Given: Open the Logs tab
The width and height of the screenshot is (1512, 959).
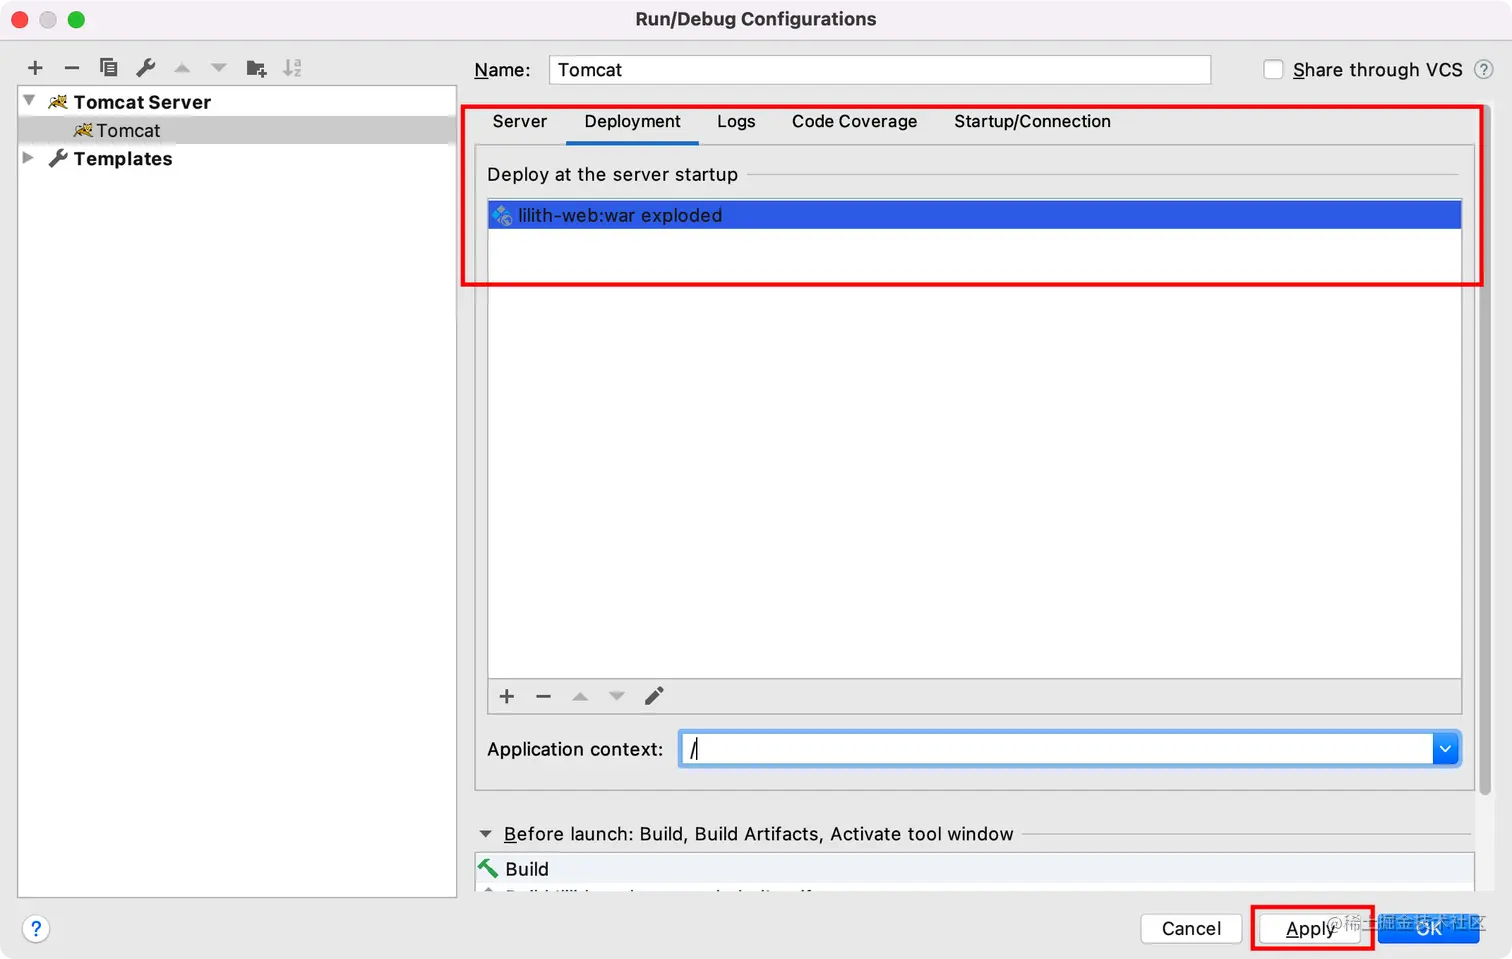Looking at the screenshot, I should (x=736, y=122).
